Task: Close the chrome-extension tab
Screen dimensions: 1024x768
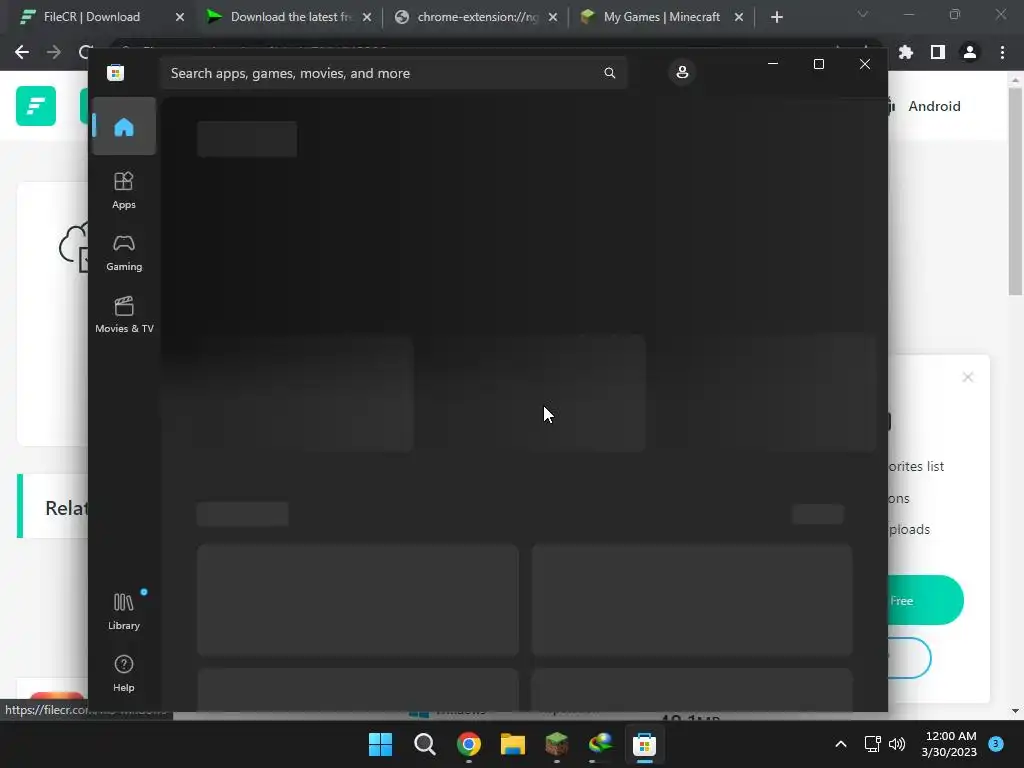Action: (553, 17)
